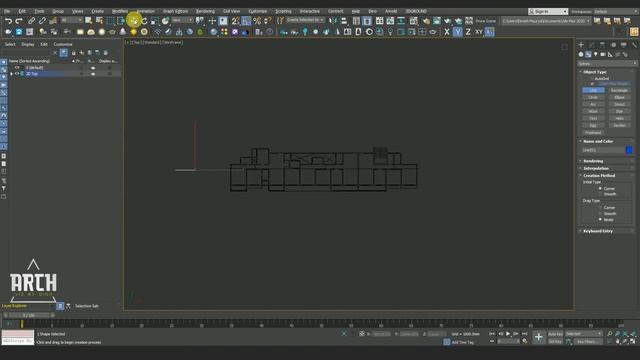640x360 pixels.
Task: Toggle the Percent Snap icon
Action: tap(257, 21)
